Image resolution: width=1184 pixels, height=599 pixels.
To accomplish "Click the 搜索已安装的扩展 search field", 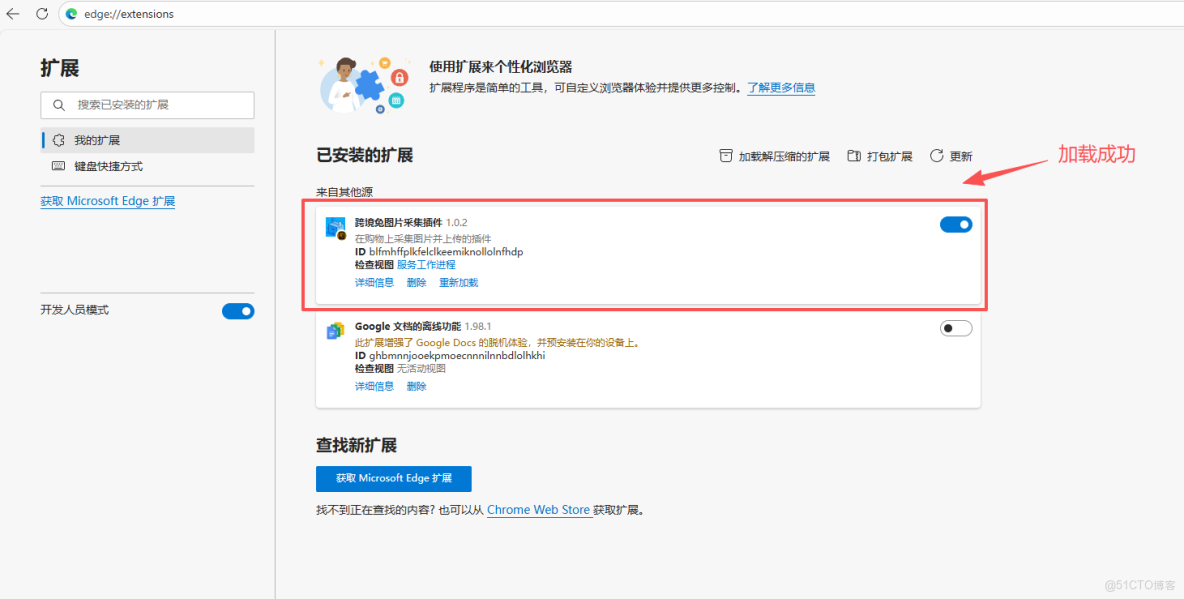I will coord(150,105).
